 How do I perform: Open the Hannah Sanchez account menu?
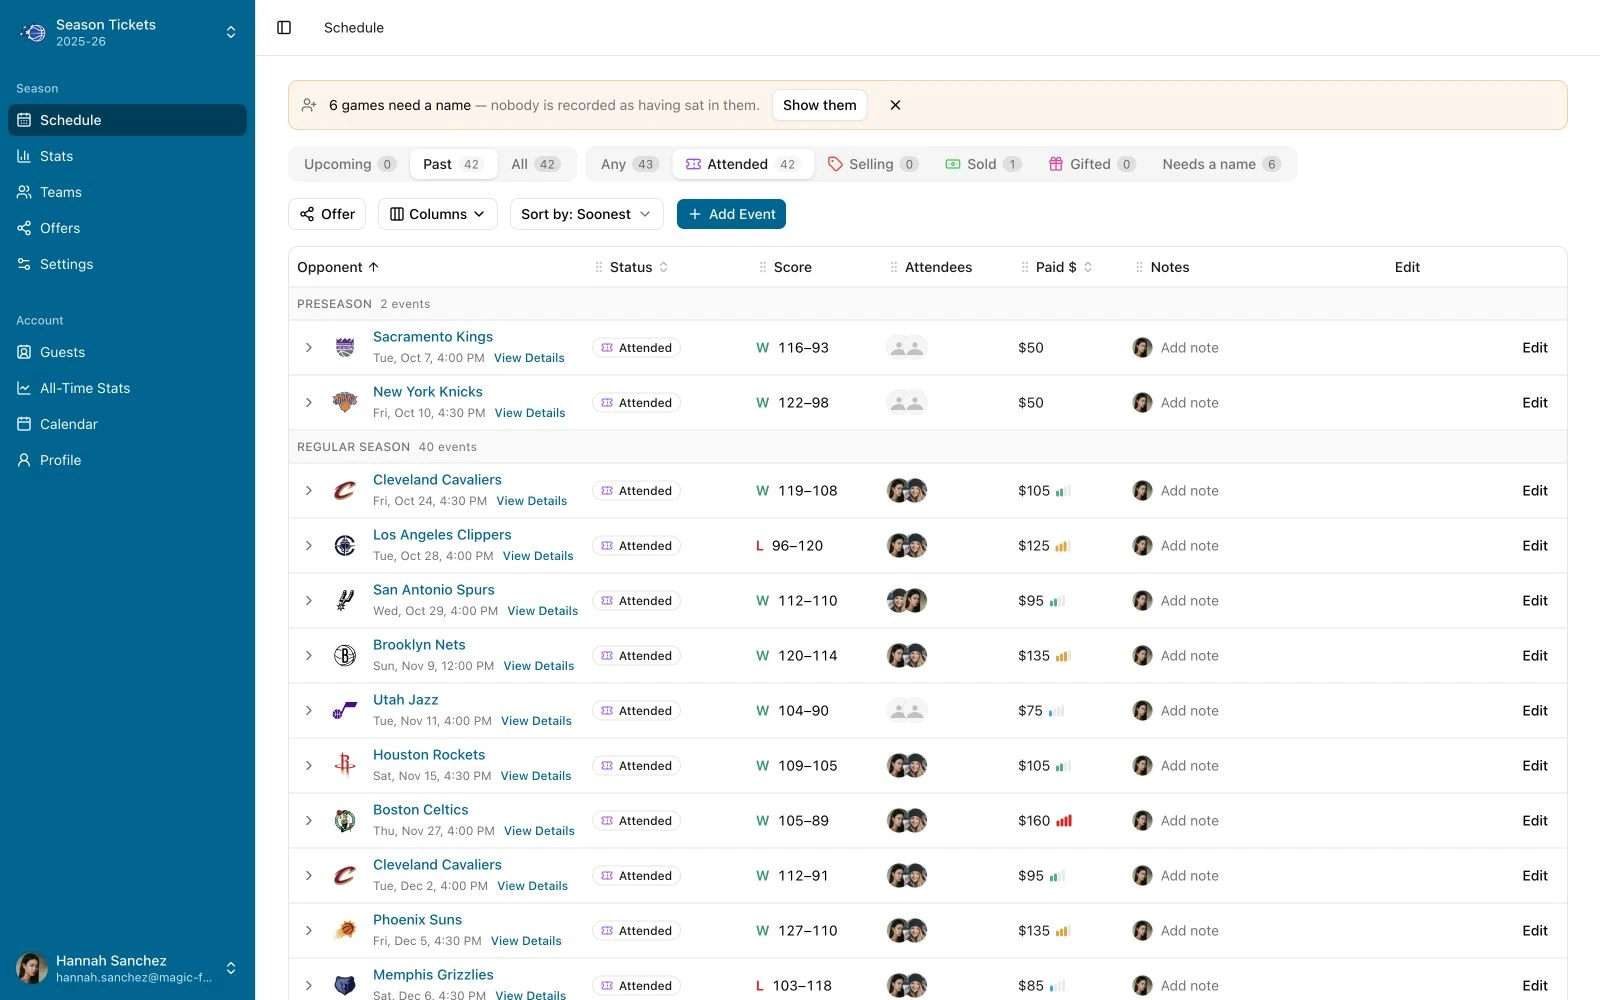coord(128,968)
